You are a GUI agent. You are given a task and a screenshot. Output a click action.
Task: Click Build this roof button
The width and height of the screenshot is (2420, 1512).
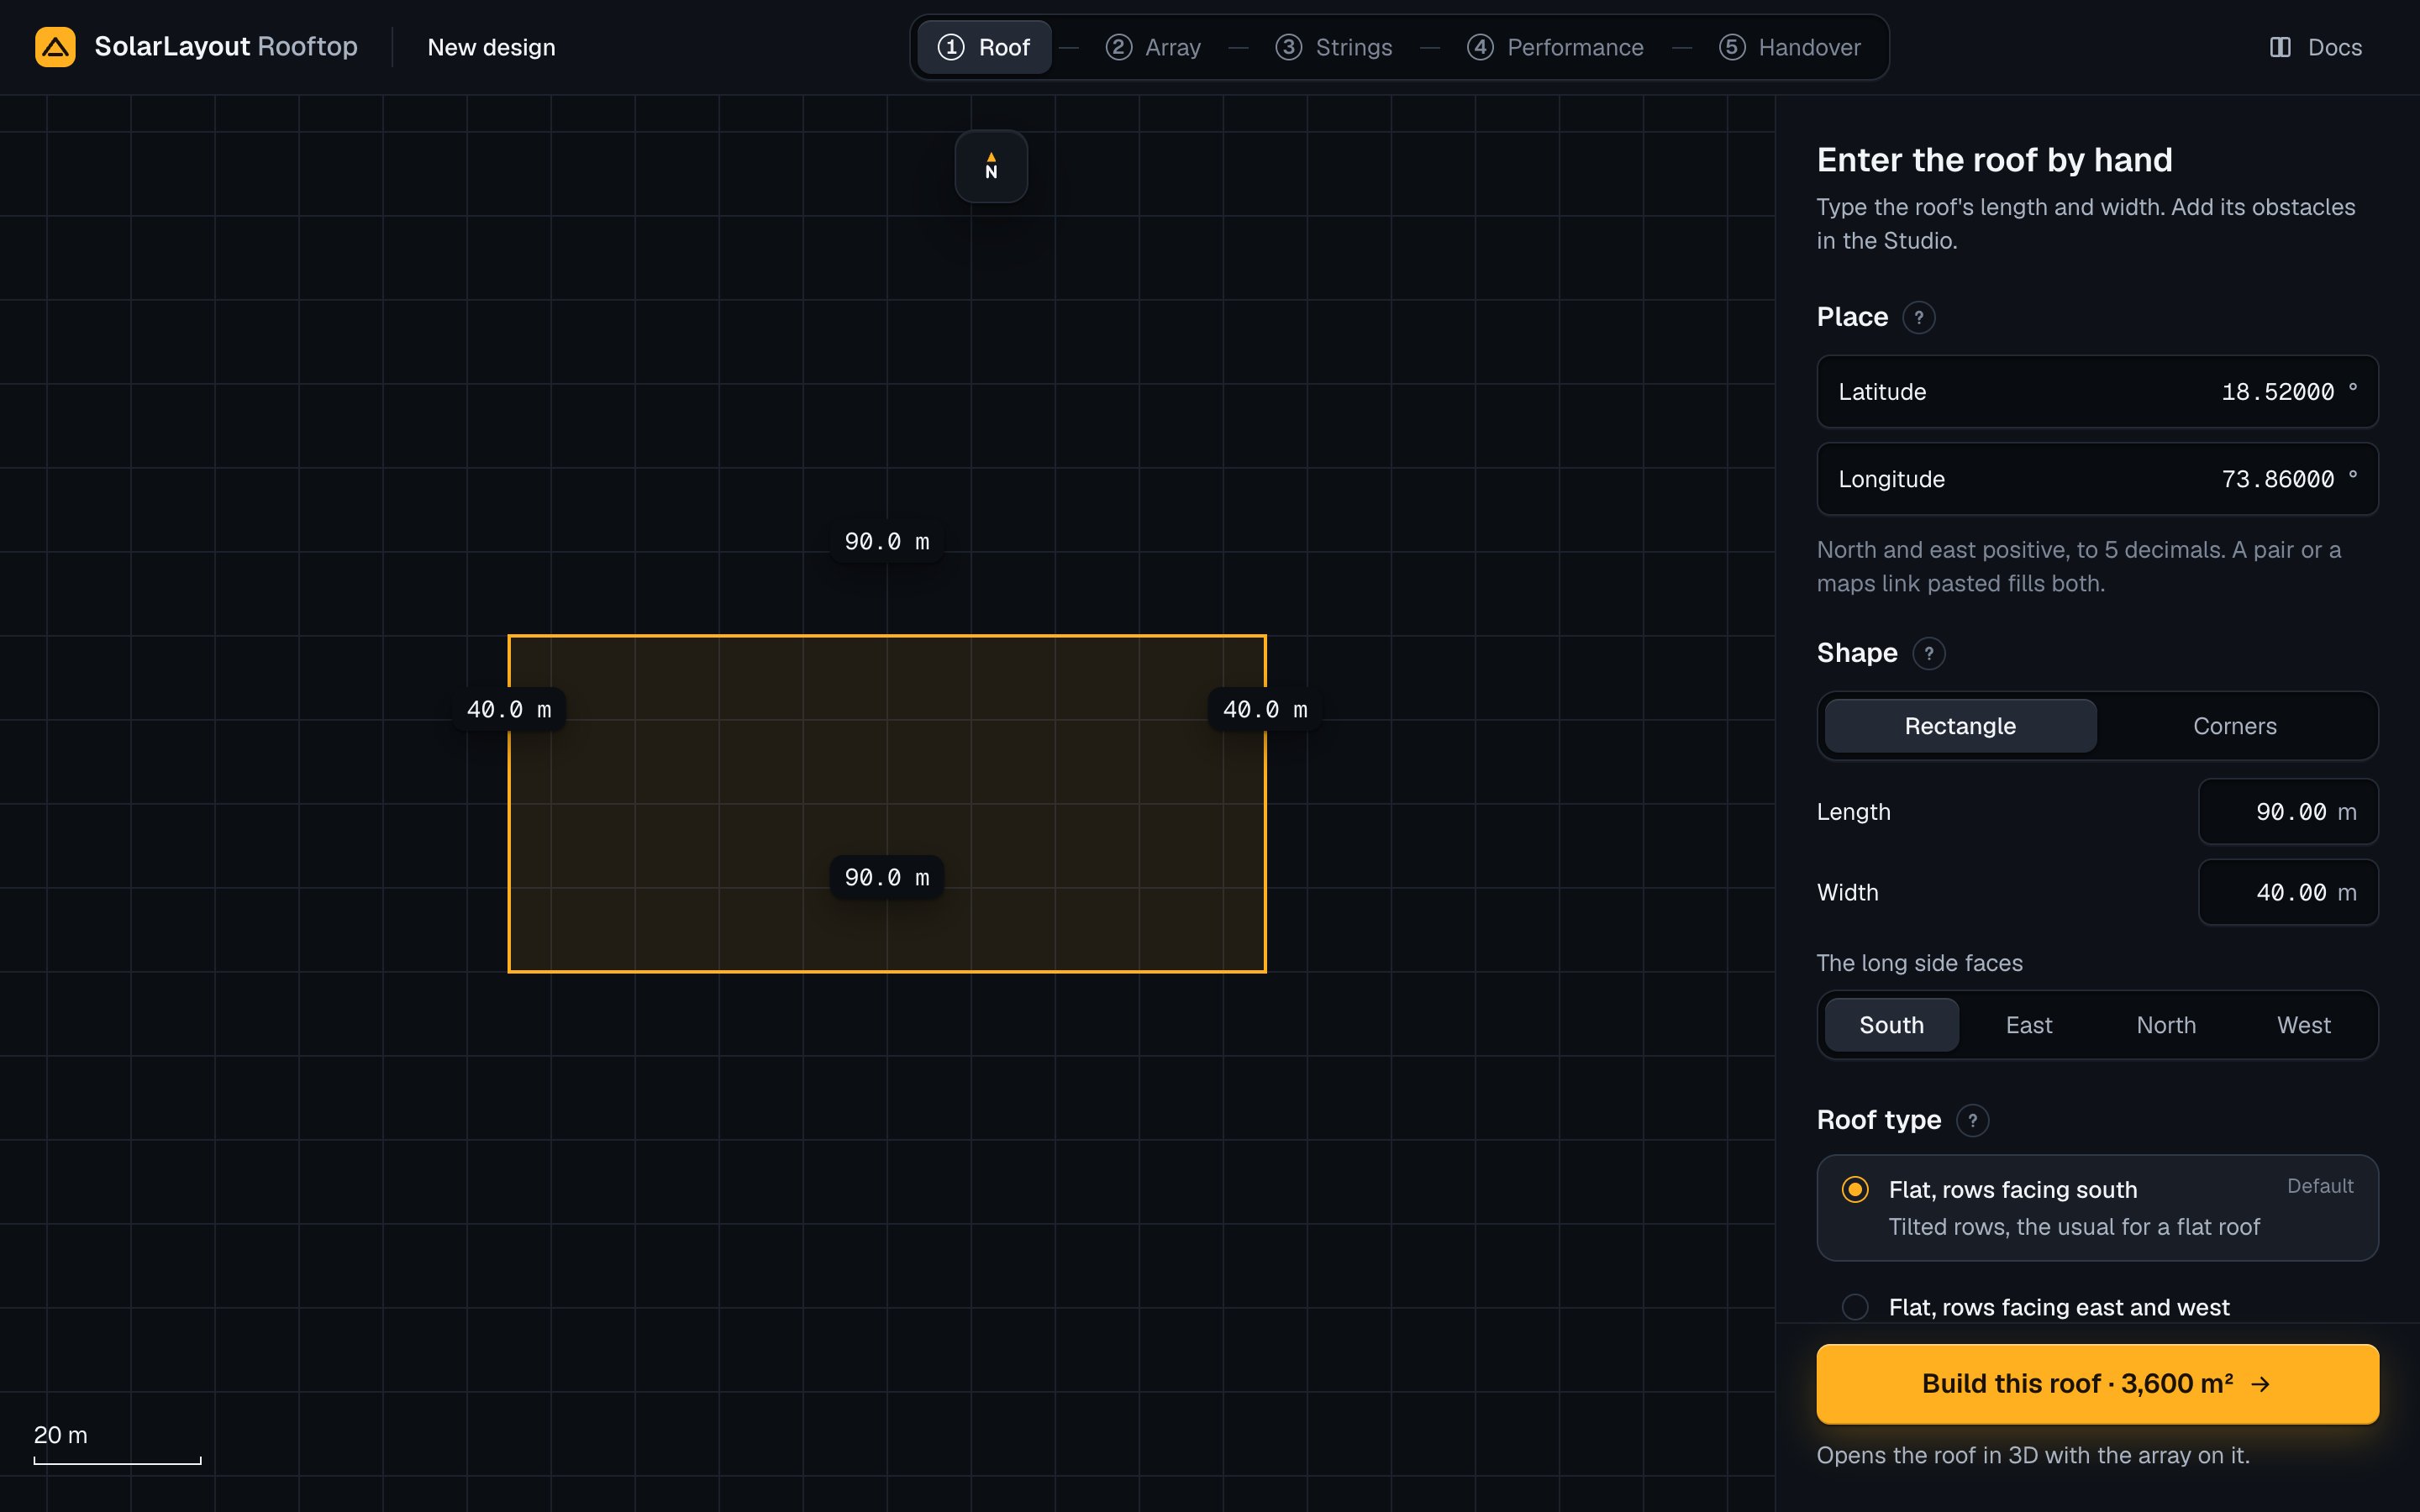(2097, 1384)
